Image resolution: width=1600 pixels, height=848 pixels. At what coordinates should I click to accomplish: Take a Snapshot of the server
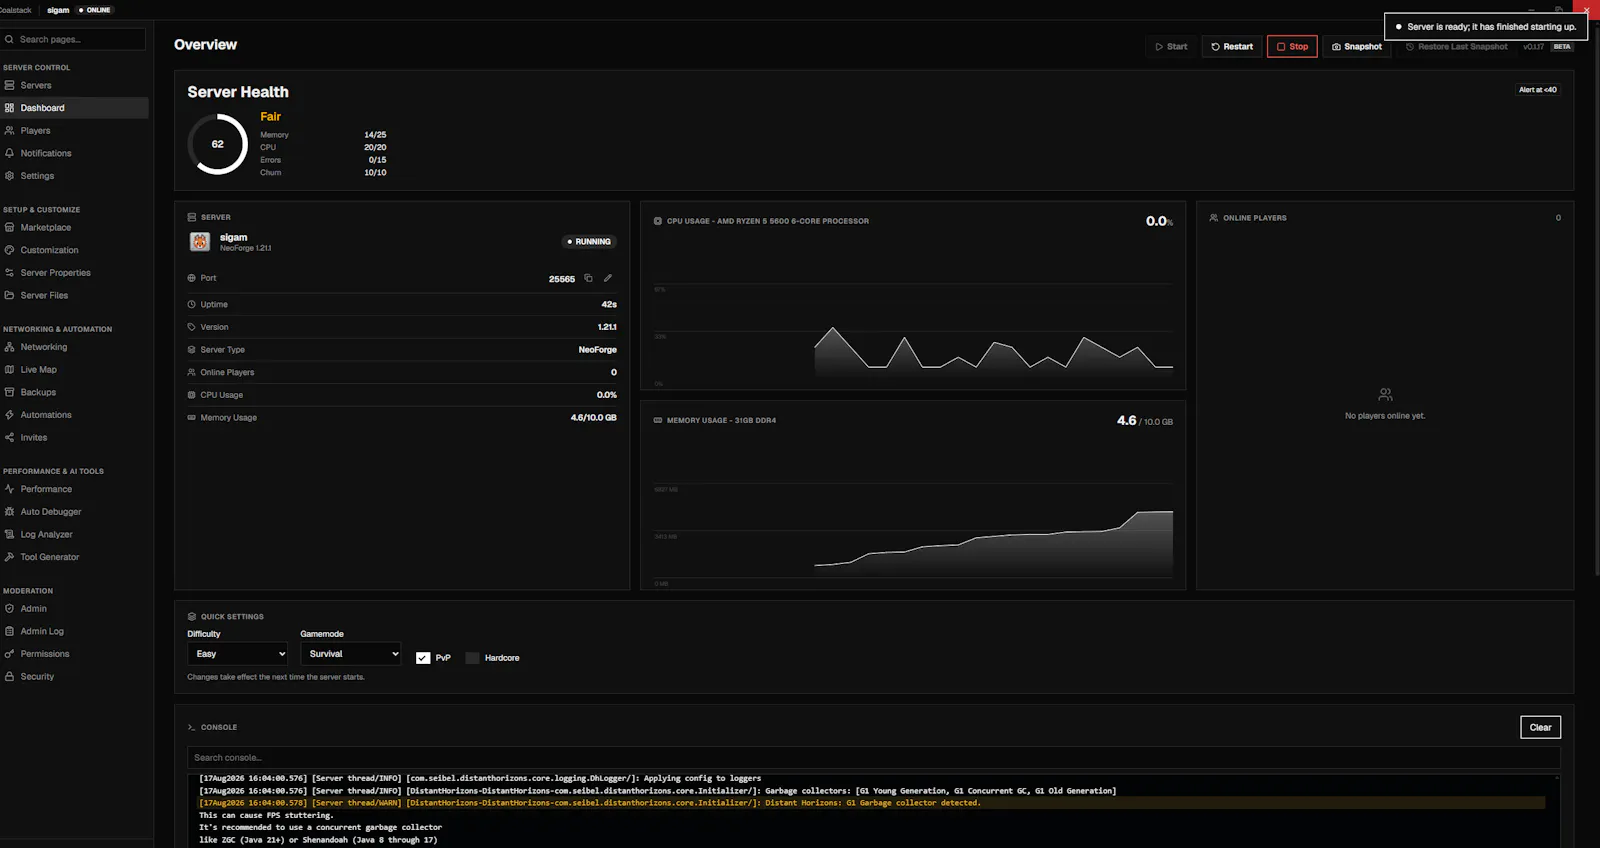[x=1357, y=46]
